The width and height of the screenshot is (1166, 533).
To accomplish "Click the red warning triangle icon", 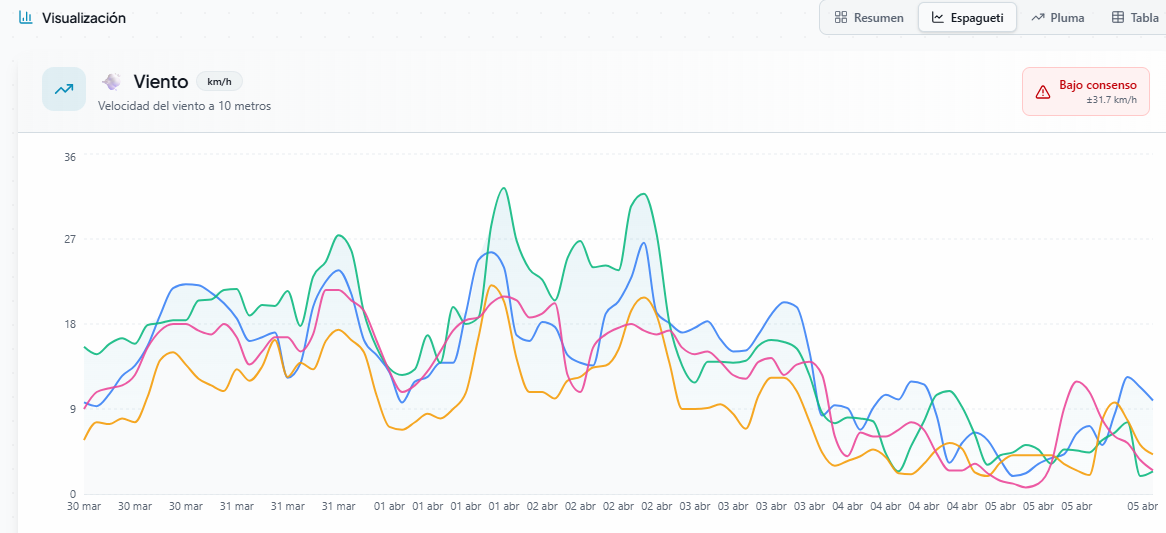I will tap(1043, 92).
